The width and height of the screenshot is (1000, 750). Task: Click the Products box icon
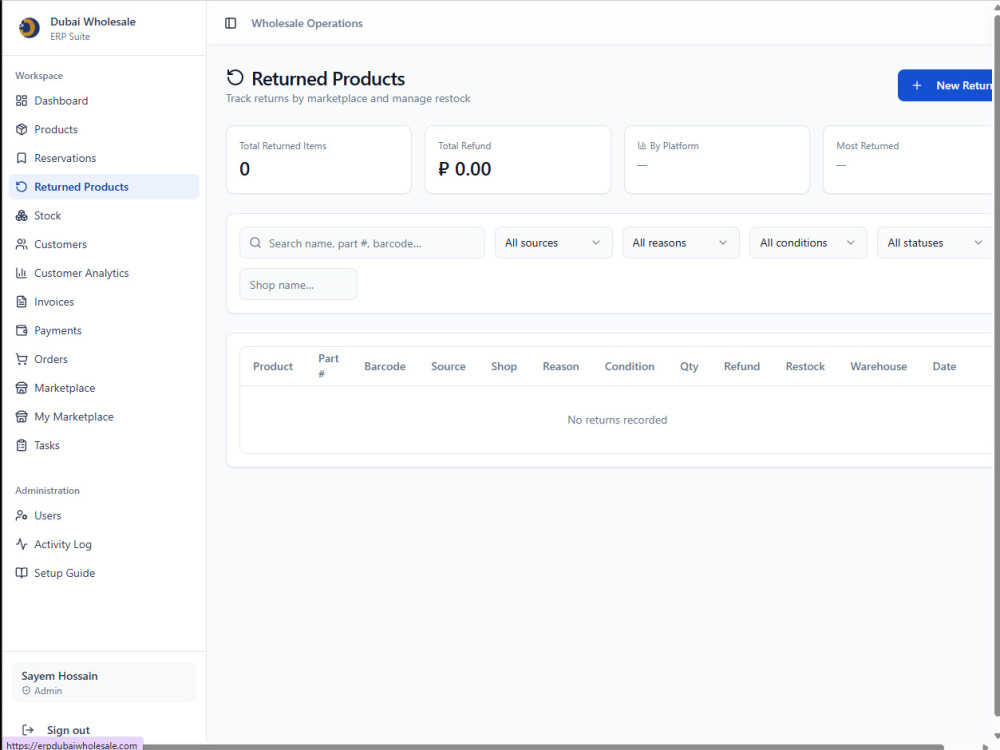click(22, 129)
